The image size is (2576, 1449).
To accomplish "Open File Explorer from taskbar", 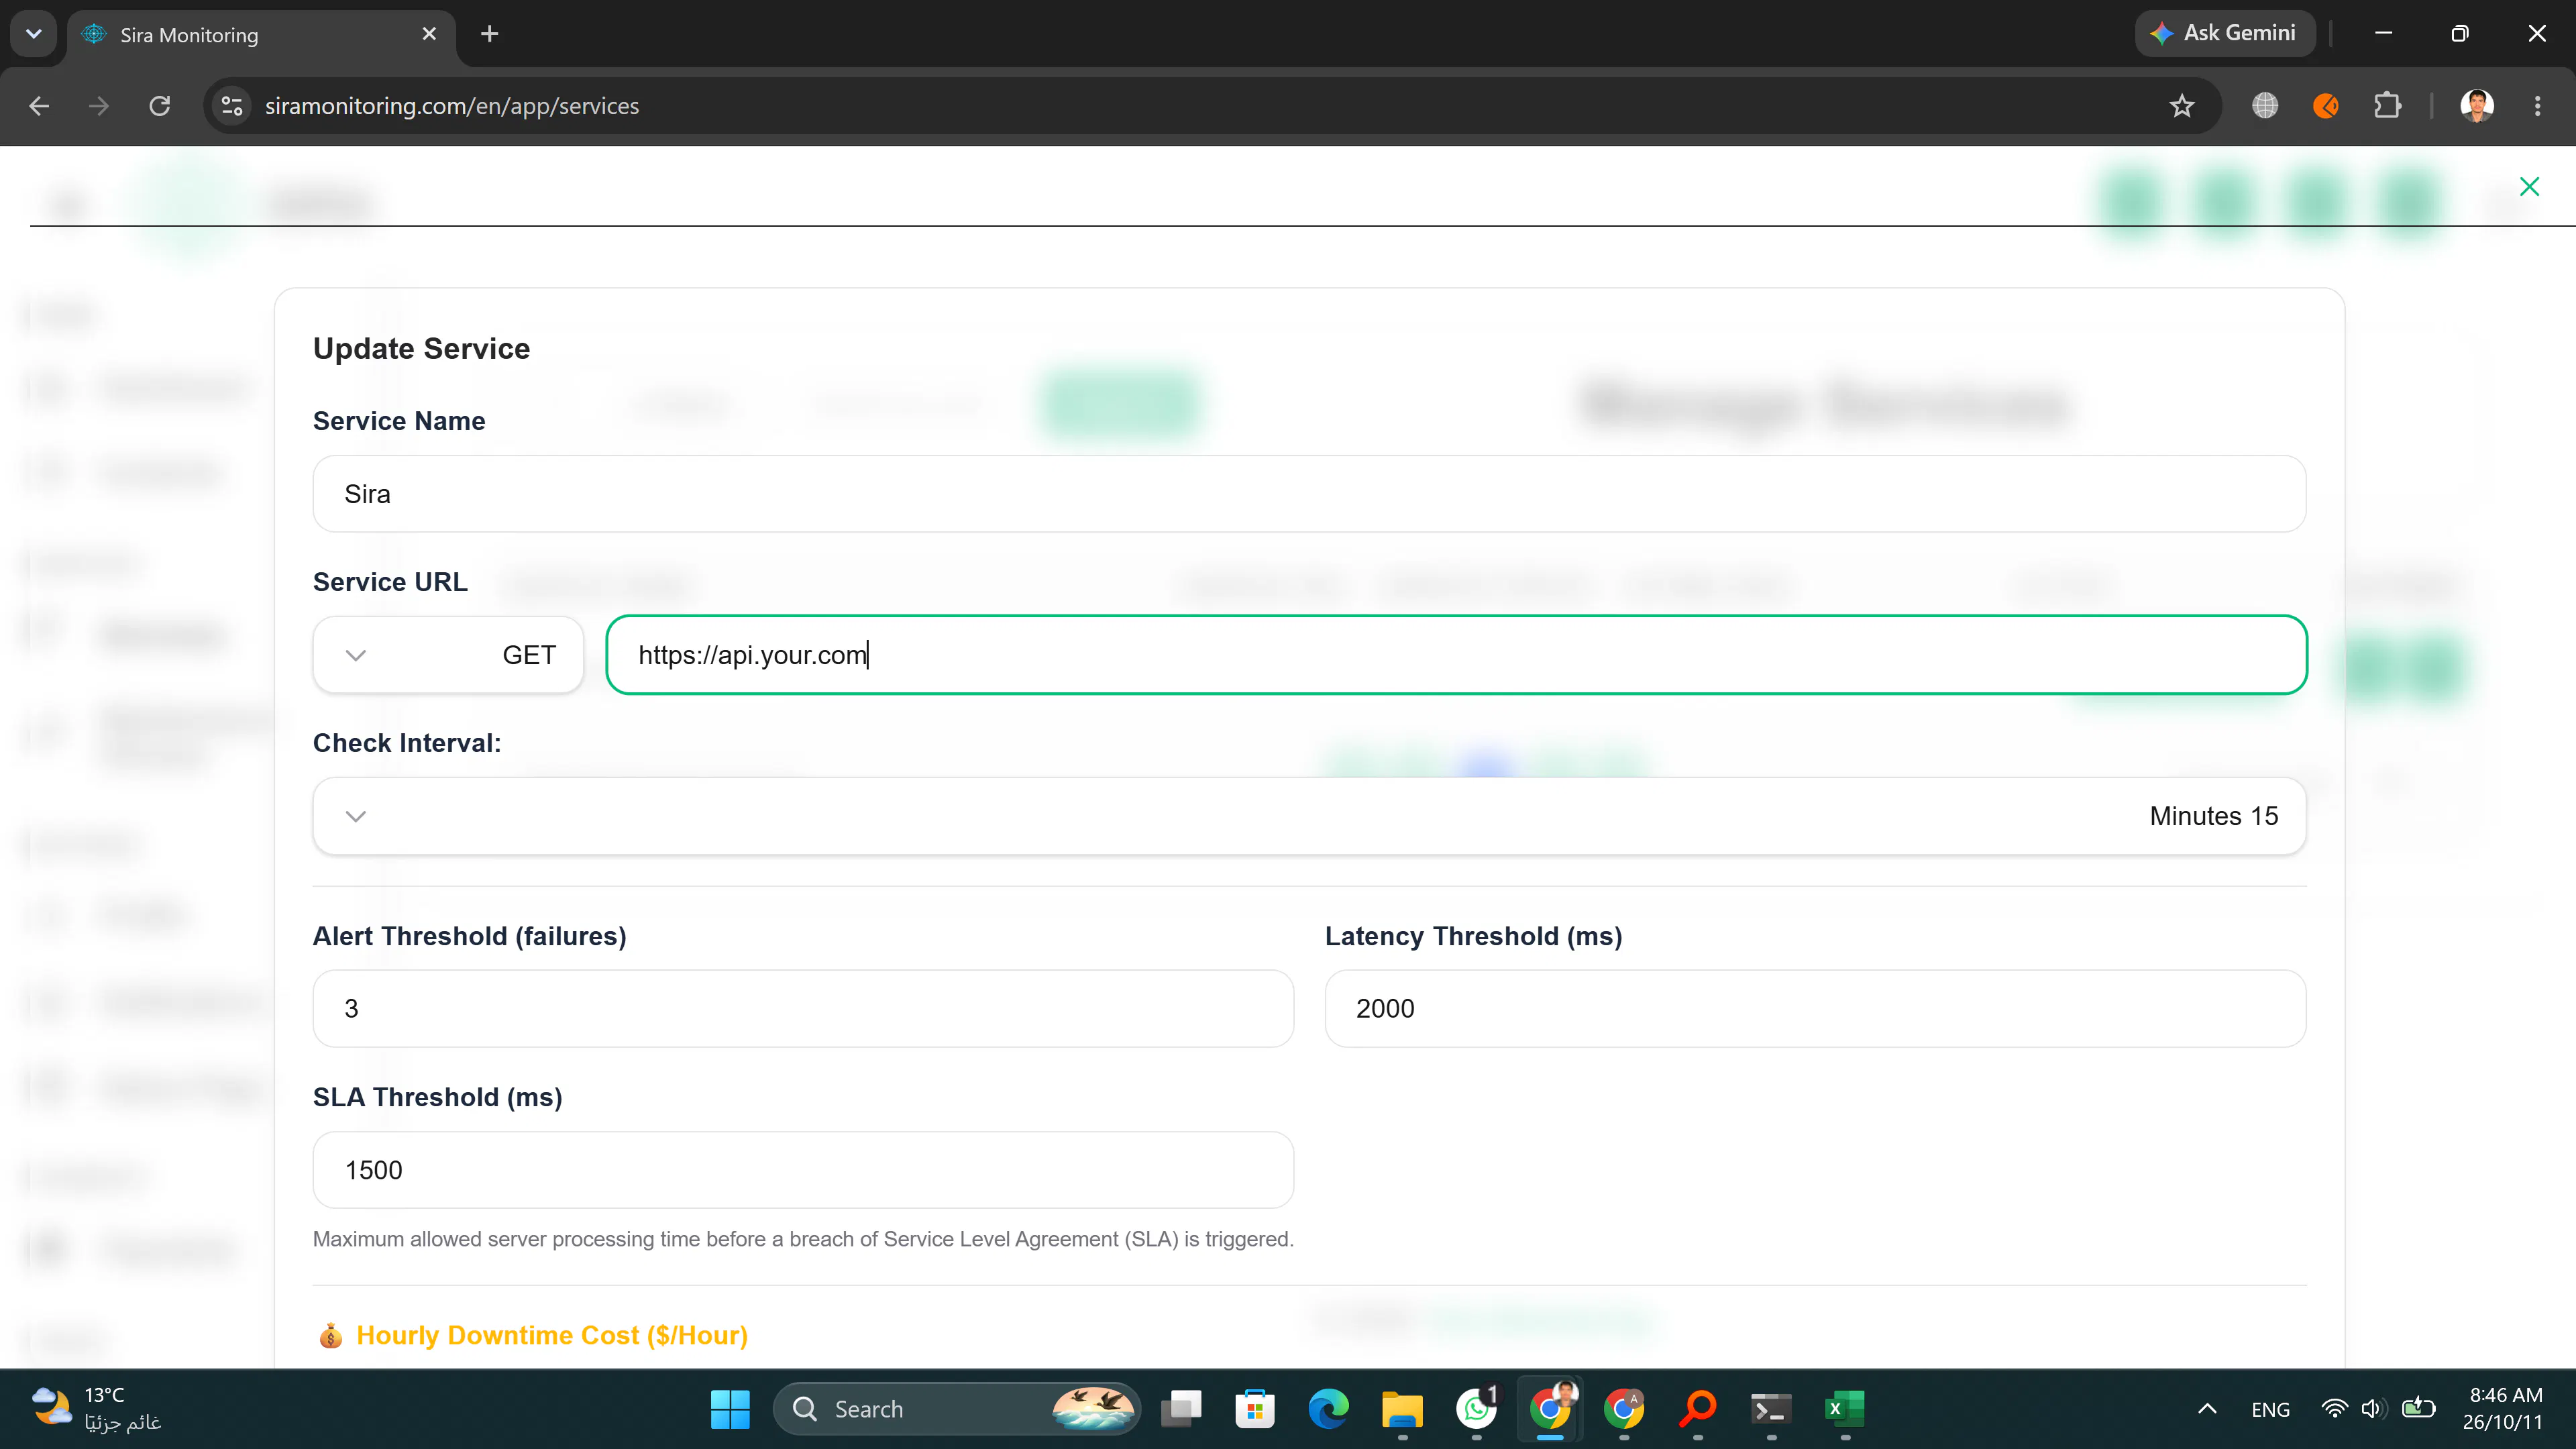I will click(x=1402, y=1409).
